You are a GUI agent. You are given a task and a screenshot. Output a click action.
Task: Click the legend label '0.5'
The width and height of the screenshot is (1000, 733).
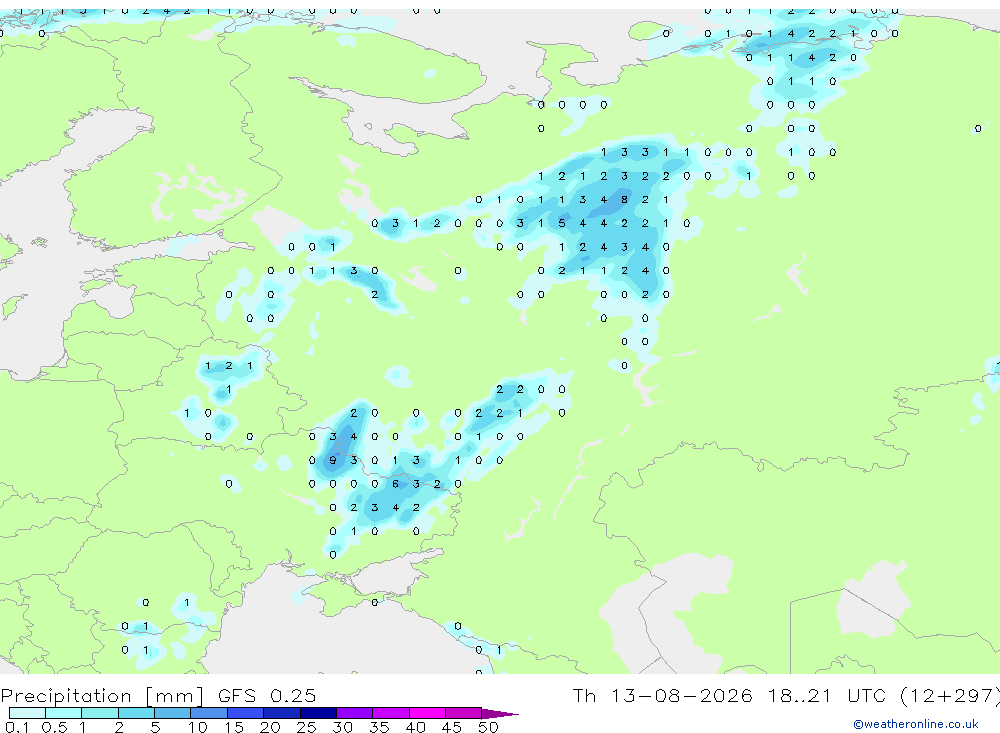[54, 727]
